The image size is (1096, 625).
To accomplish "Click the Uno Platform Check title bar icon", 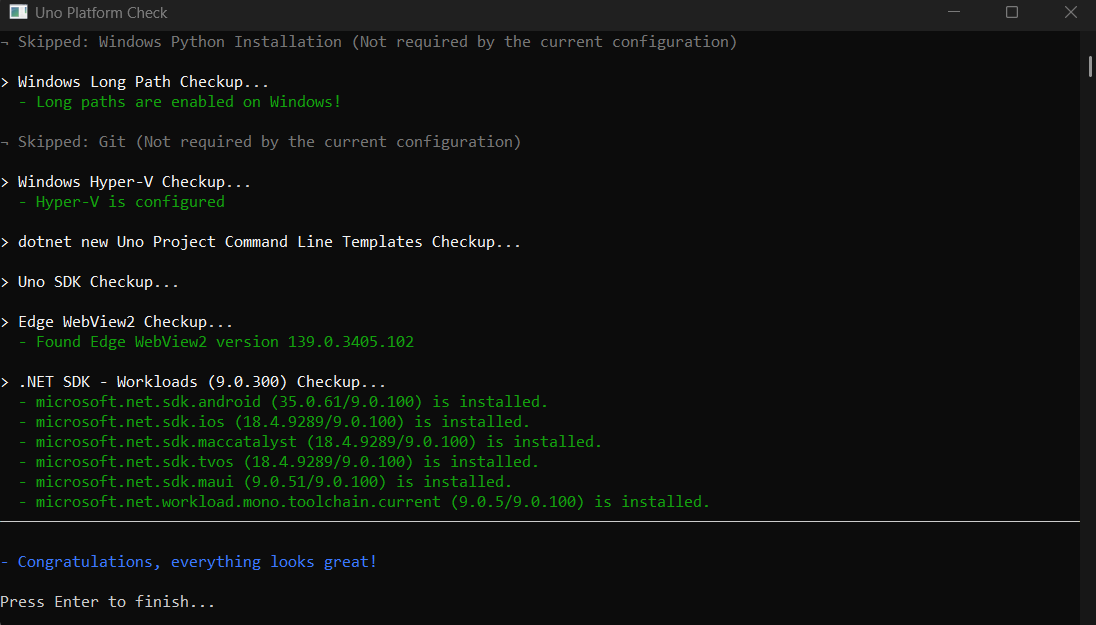I will [x=18, y=13].
